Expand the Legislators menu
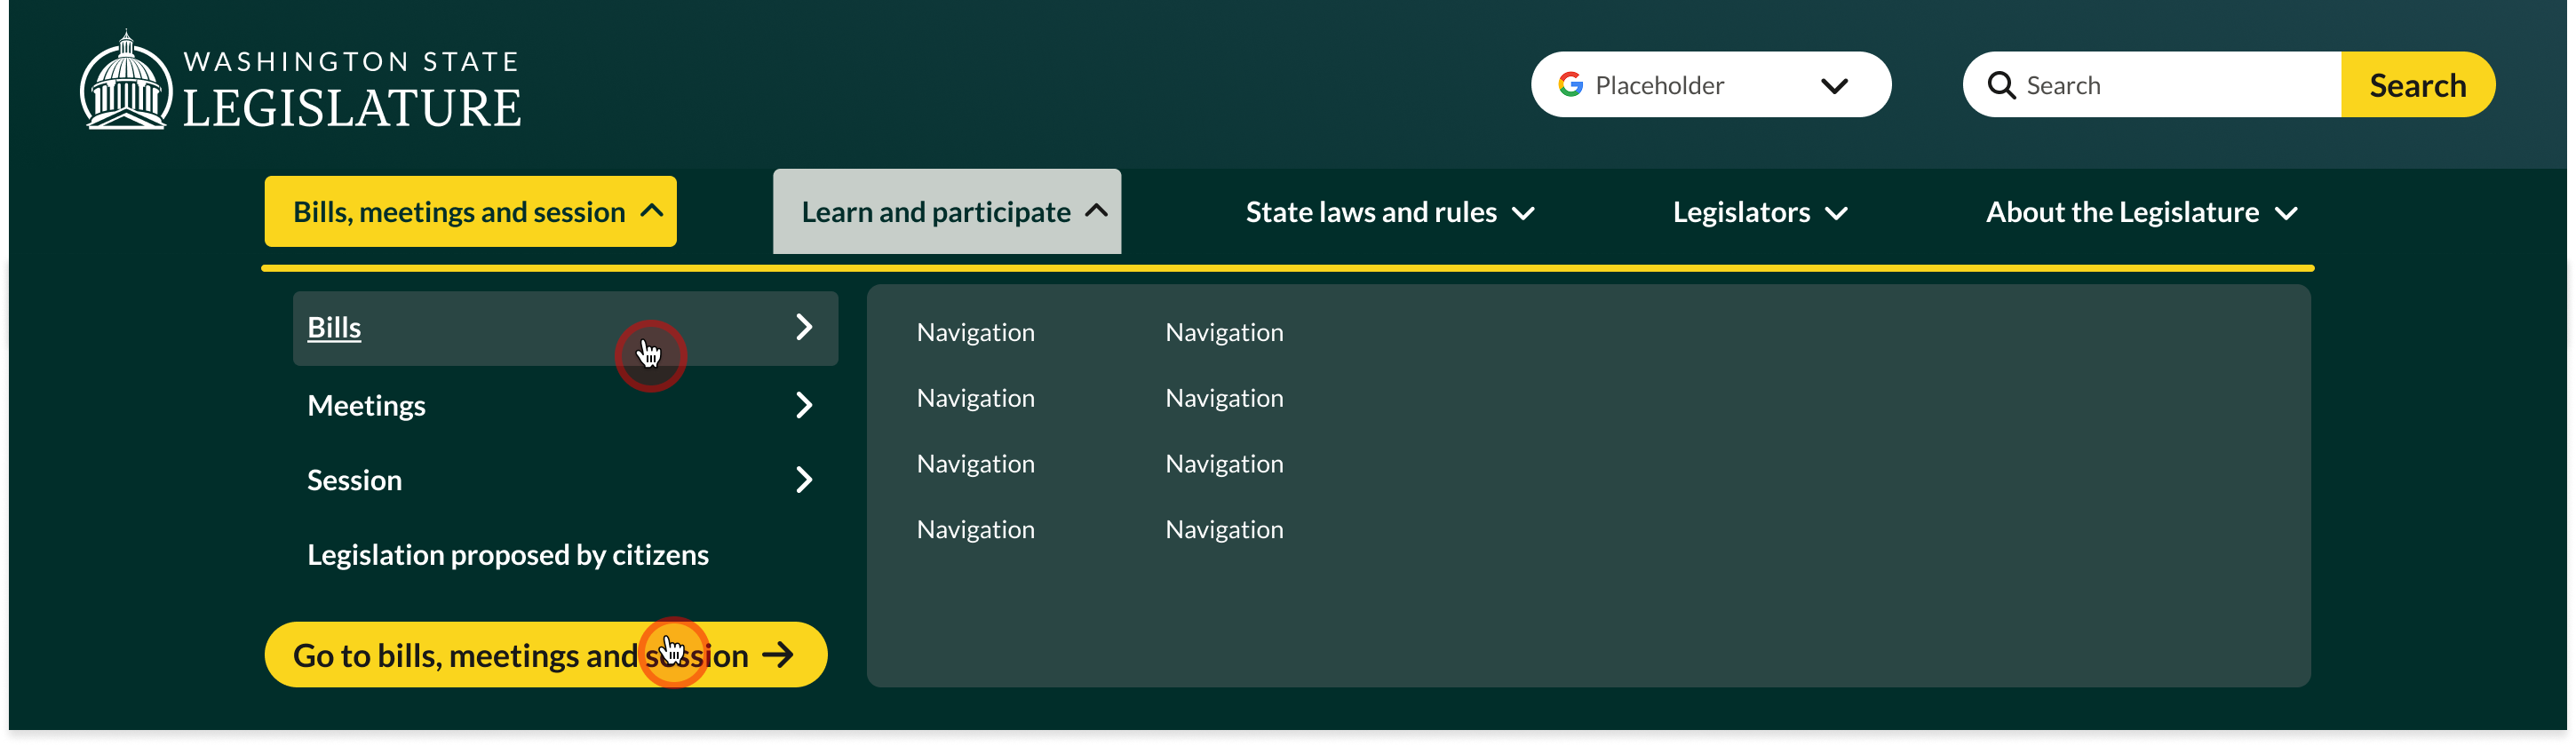2576x746 pixels. 1759,211
